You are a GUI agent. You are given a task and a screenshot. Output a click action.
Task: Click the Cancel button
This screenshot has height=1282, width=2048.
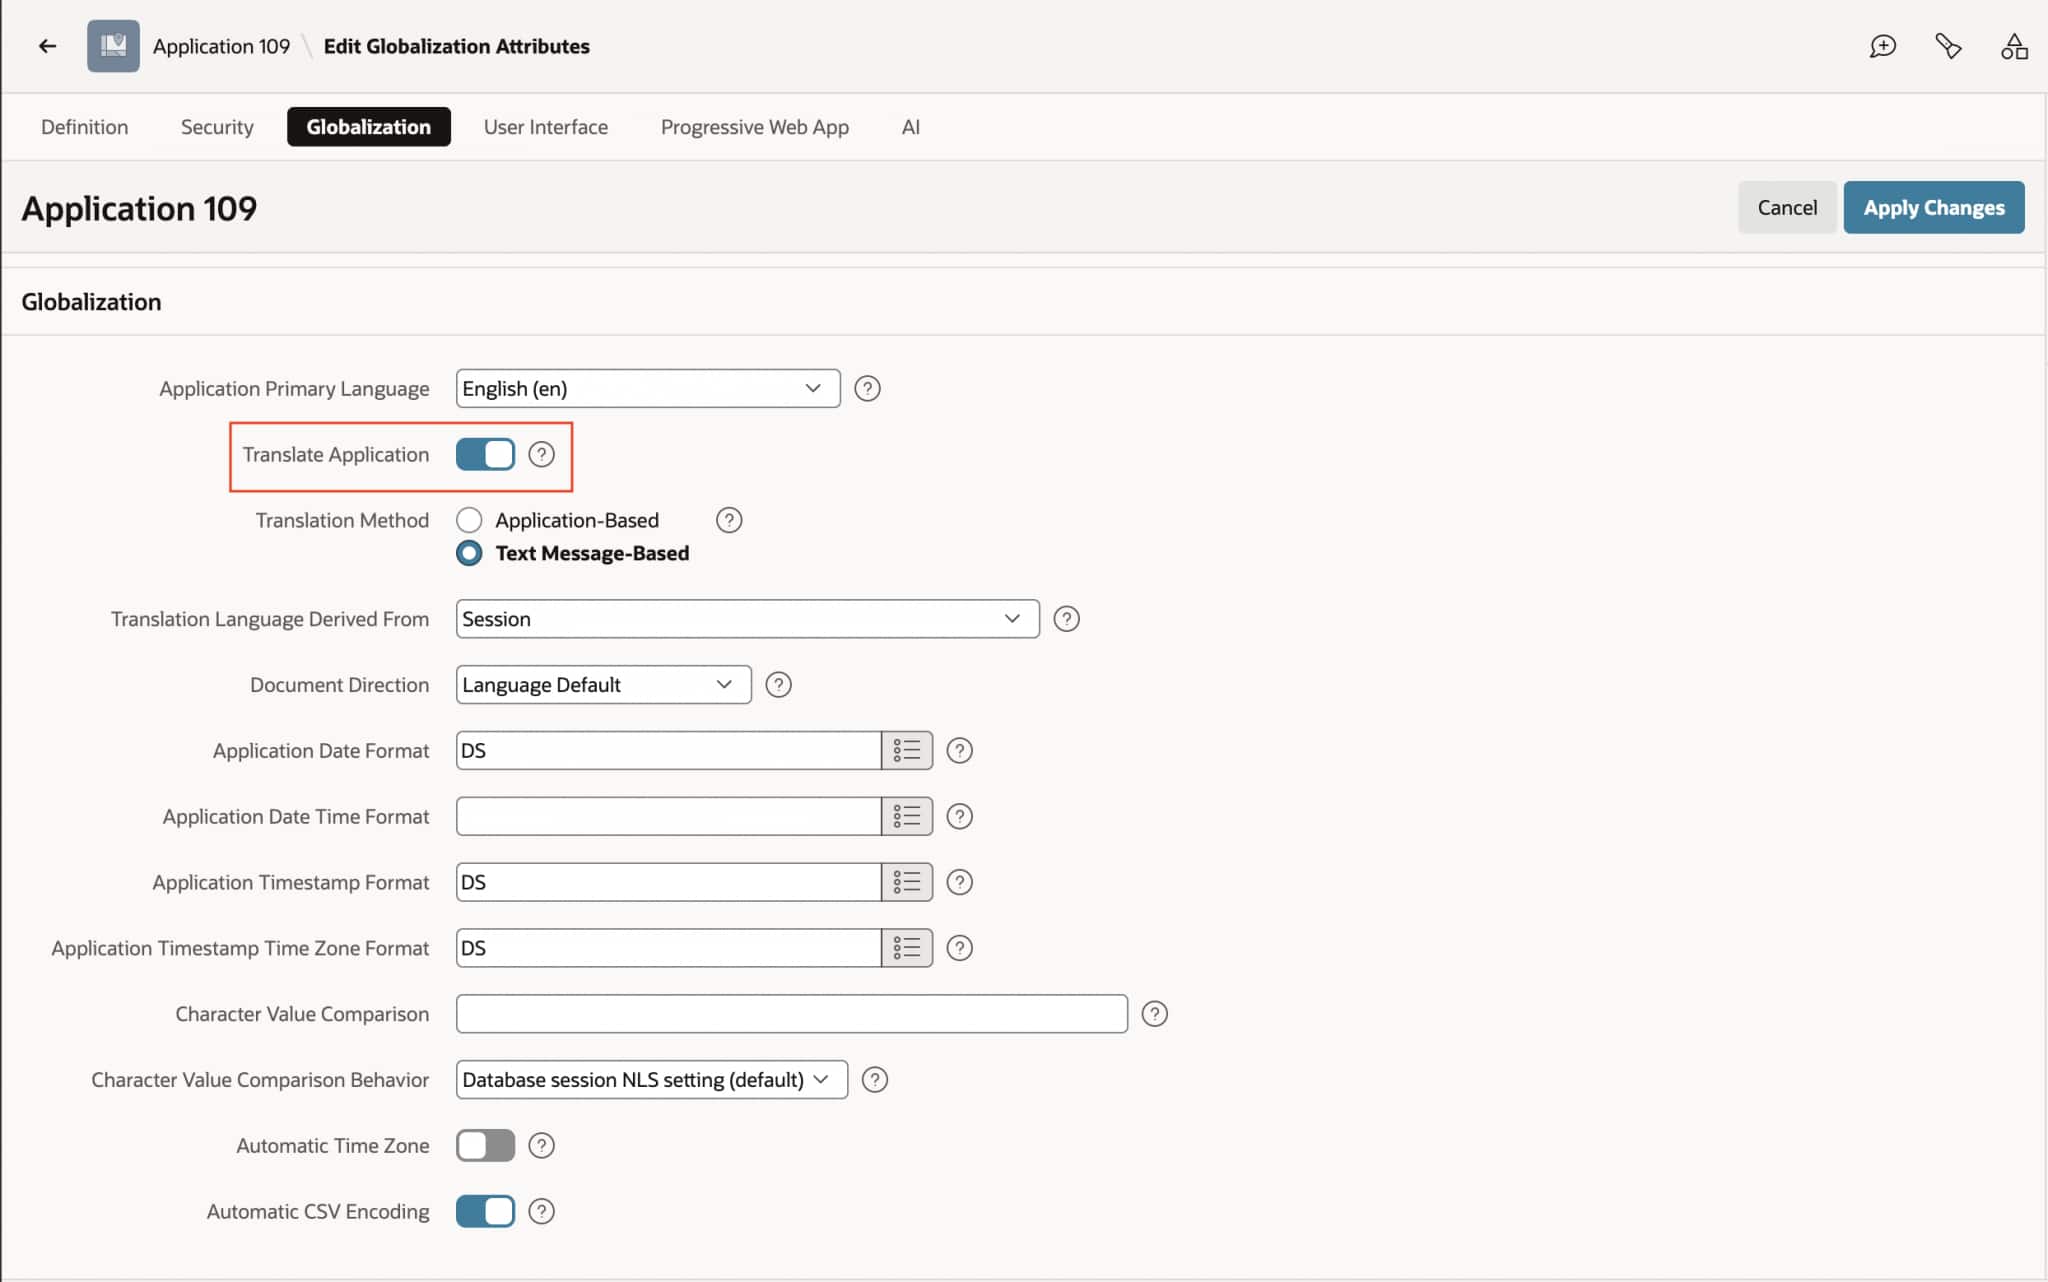point(1787,207)
